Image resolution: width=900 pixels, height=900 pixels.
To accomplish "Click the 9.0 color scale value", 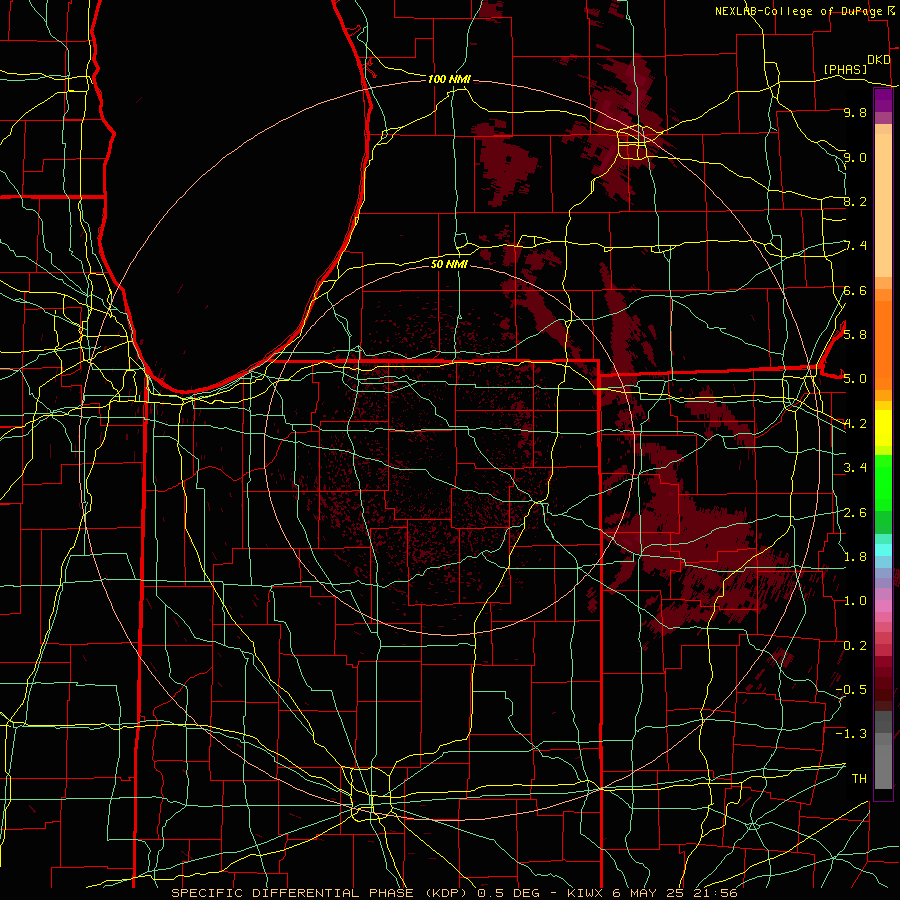I will pos(855,157).
